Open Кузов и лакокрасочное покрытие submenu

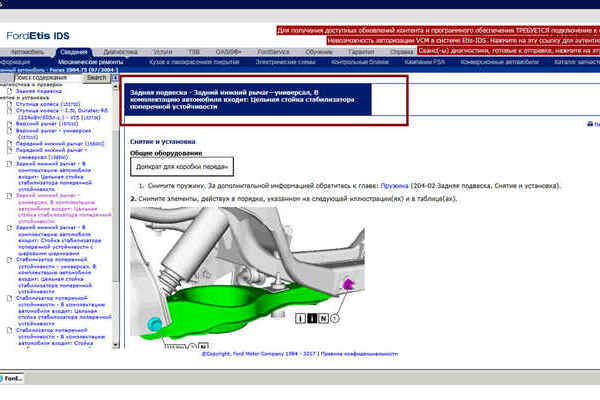[194, 62]
